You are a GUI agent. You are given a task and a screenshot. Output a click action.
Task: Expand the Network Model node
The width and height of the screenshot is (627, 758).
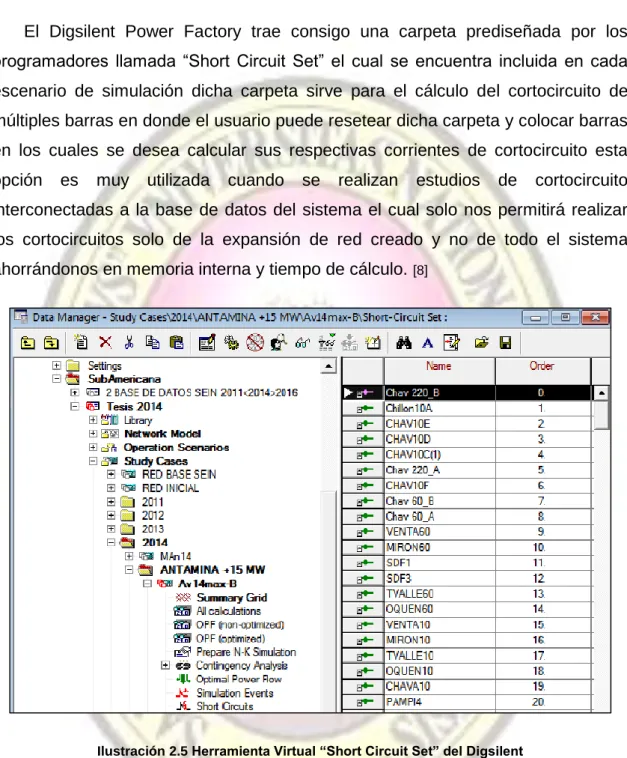point(93,434)
